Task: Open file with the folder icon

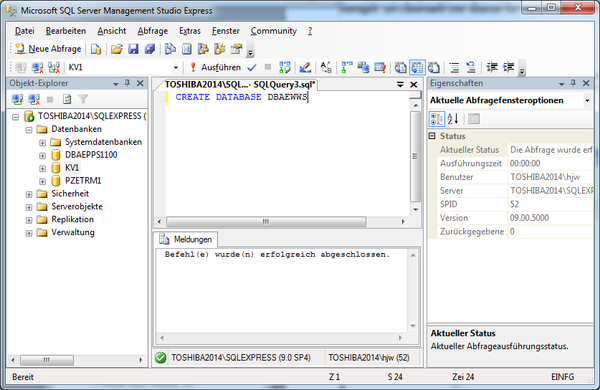Action: [117, 49]
